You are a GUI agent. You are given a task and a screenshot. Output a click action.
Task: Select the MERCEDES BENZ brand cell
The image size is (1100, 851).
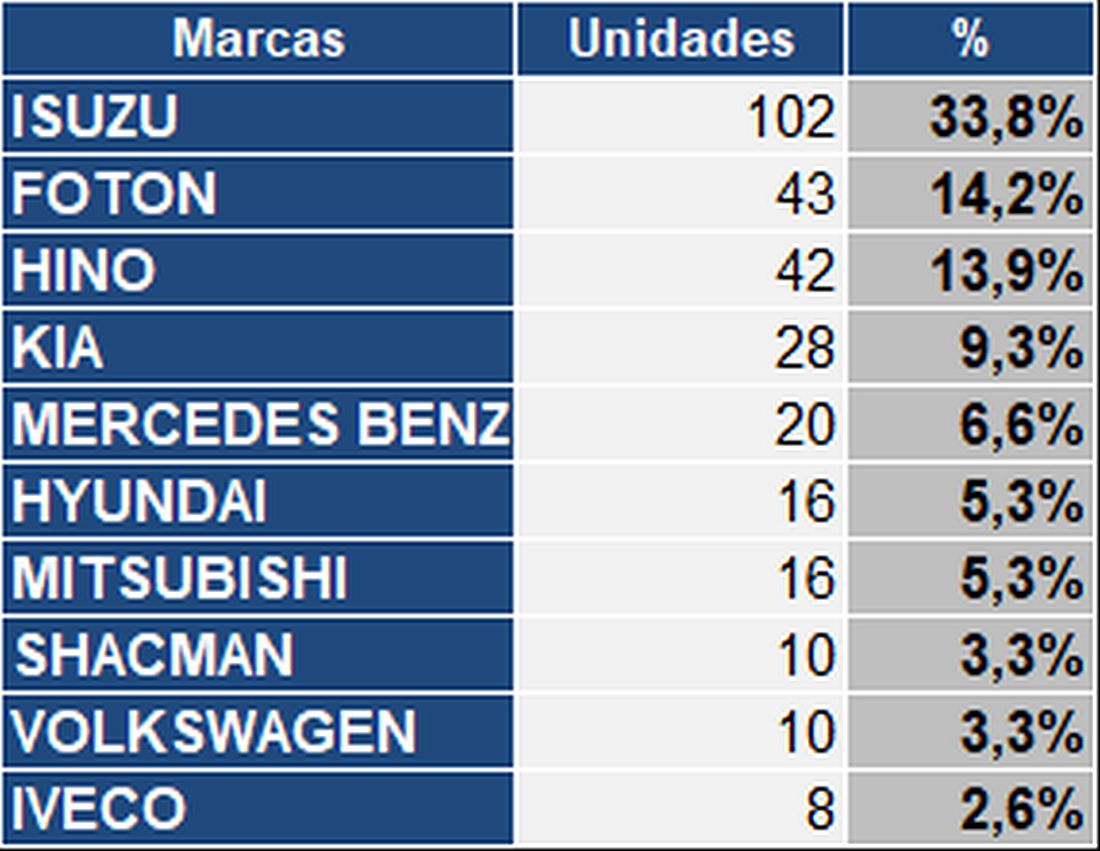258,425
